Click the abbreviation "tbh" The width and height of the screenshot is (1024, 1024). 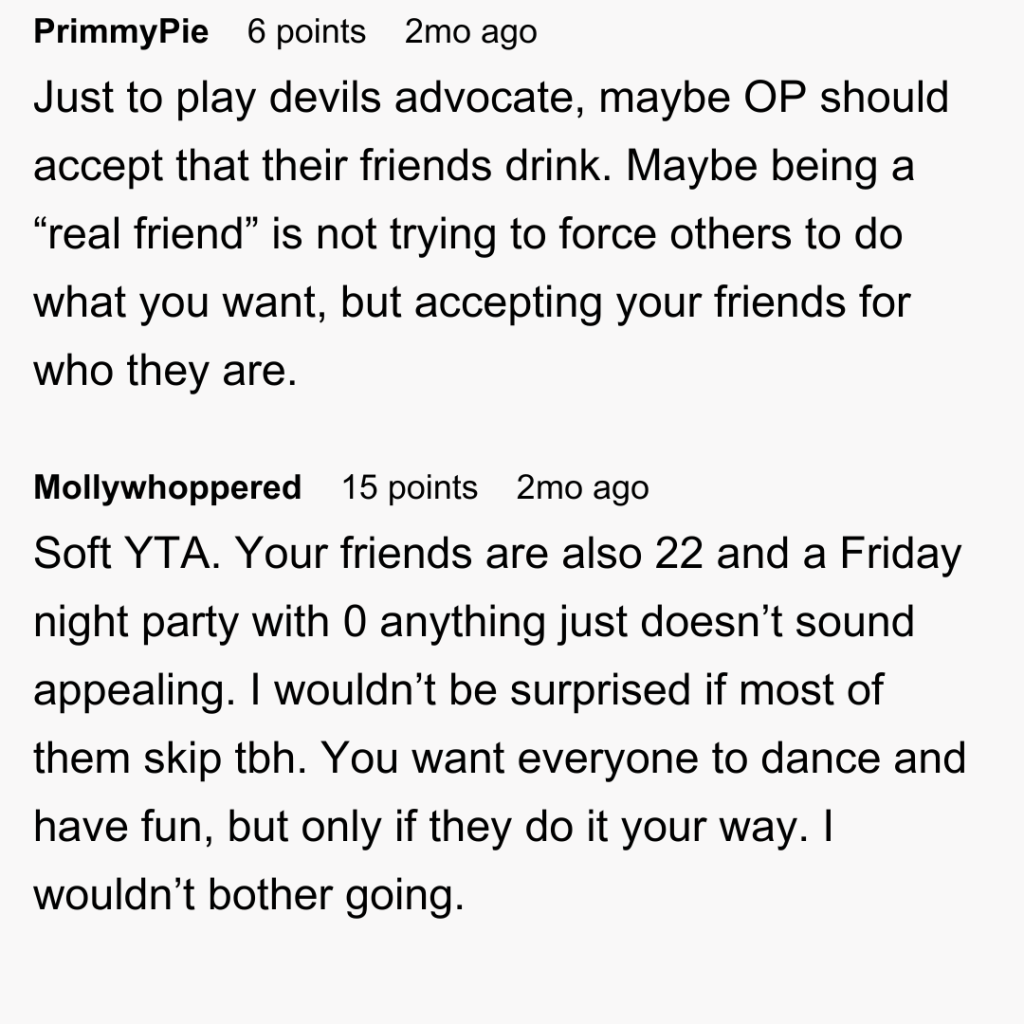point(256,758)
